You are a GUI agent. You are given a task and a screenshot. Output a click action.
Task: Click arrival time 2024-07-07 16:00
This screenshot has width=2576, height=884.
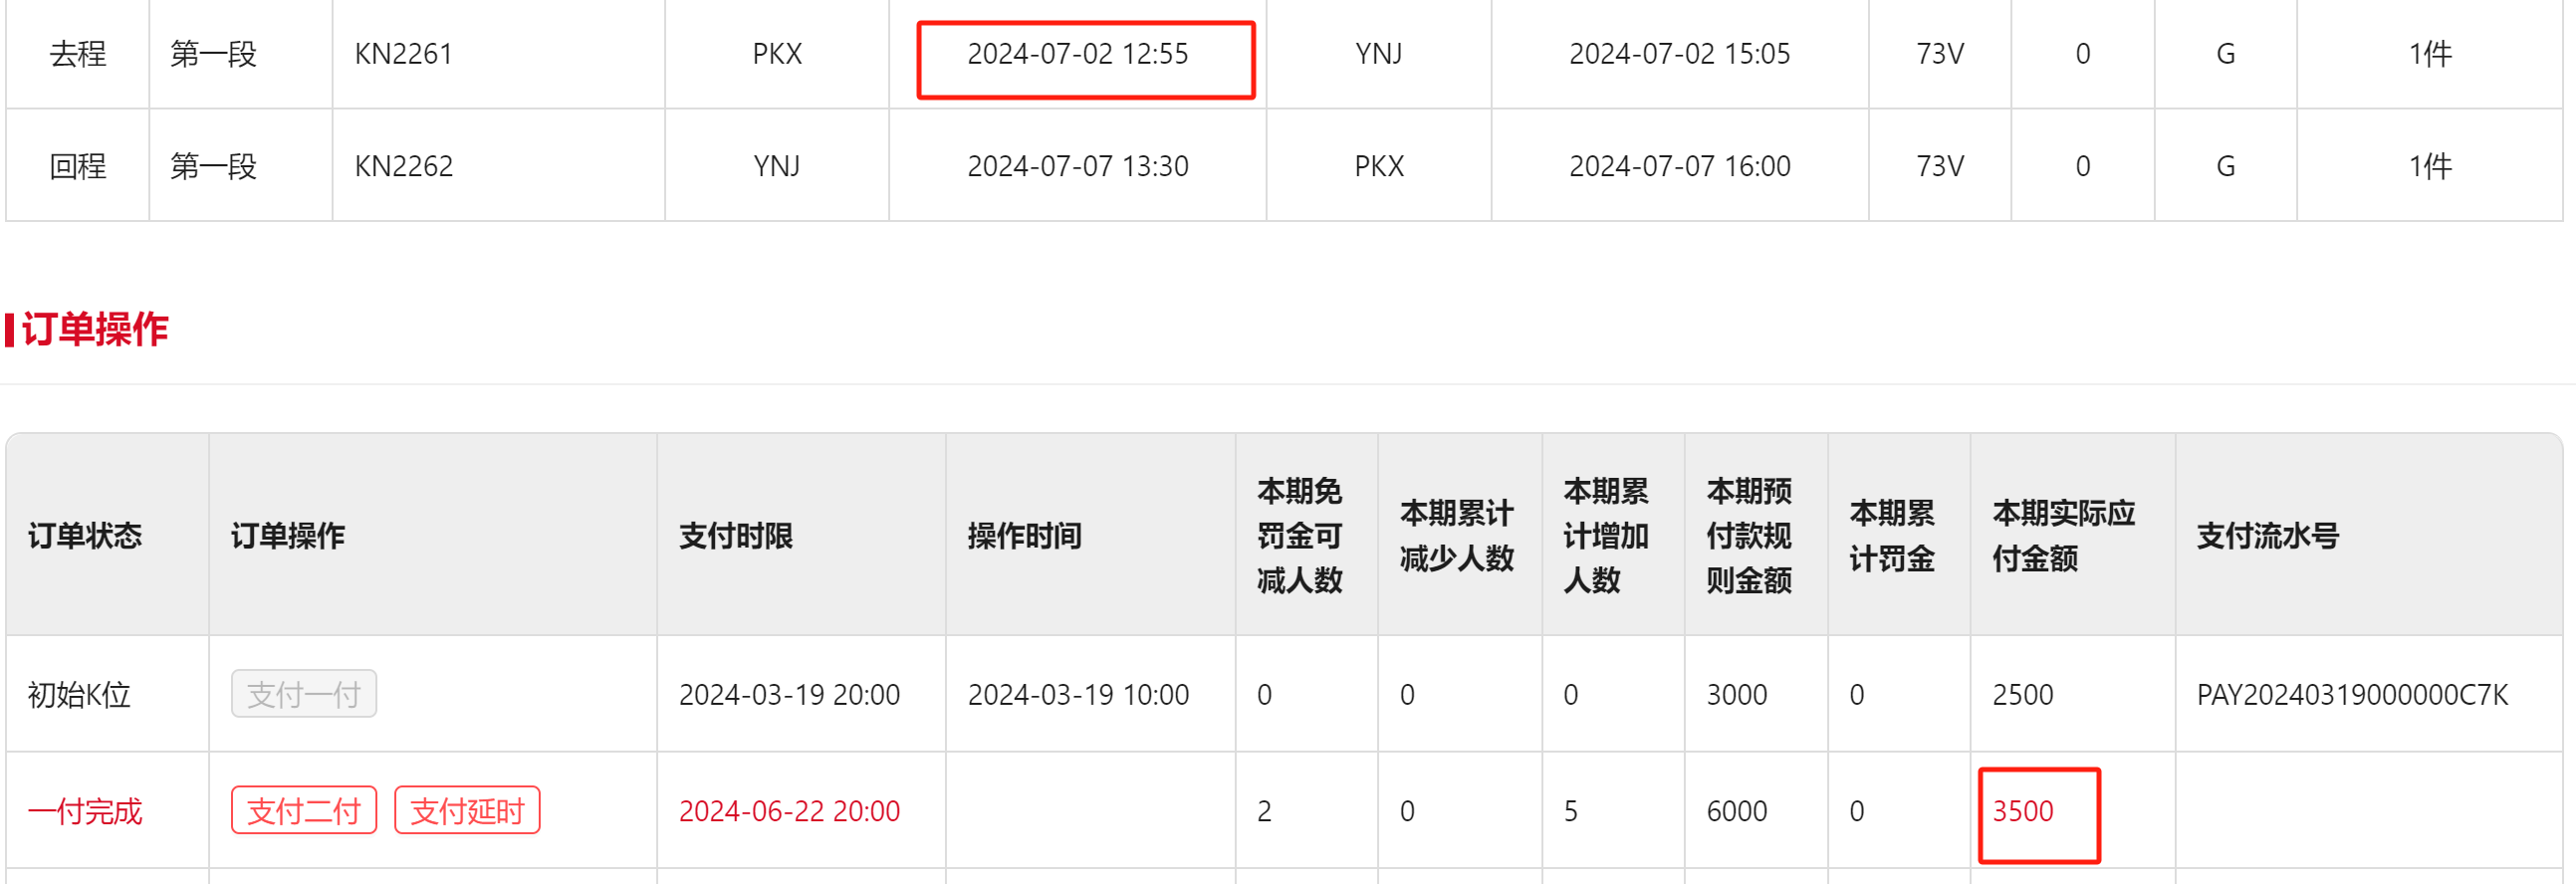[1678, 166]
